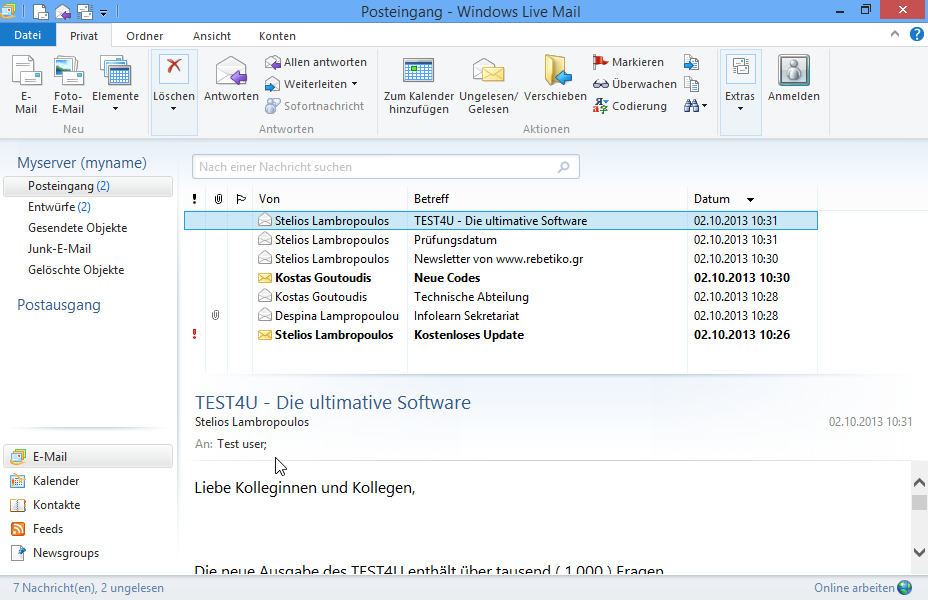The width and height of the screenshot is (928, 600).
Task: Switch to the Konten tab
Action: [277, 36]
